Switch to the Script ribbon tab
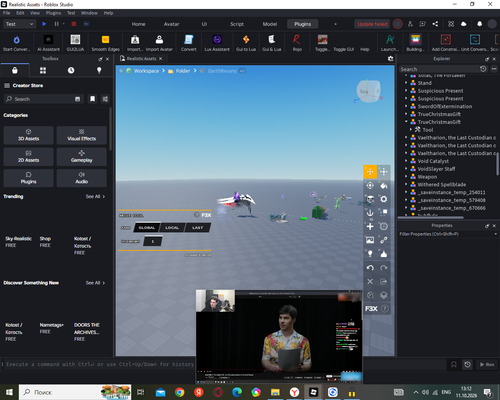 click(237, 24)
